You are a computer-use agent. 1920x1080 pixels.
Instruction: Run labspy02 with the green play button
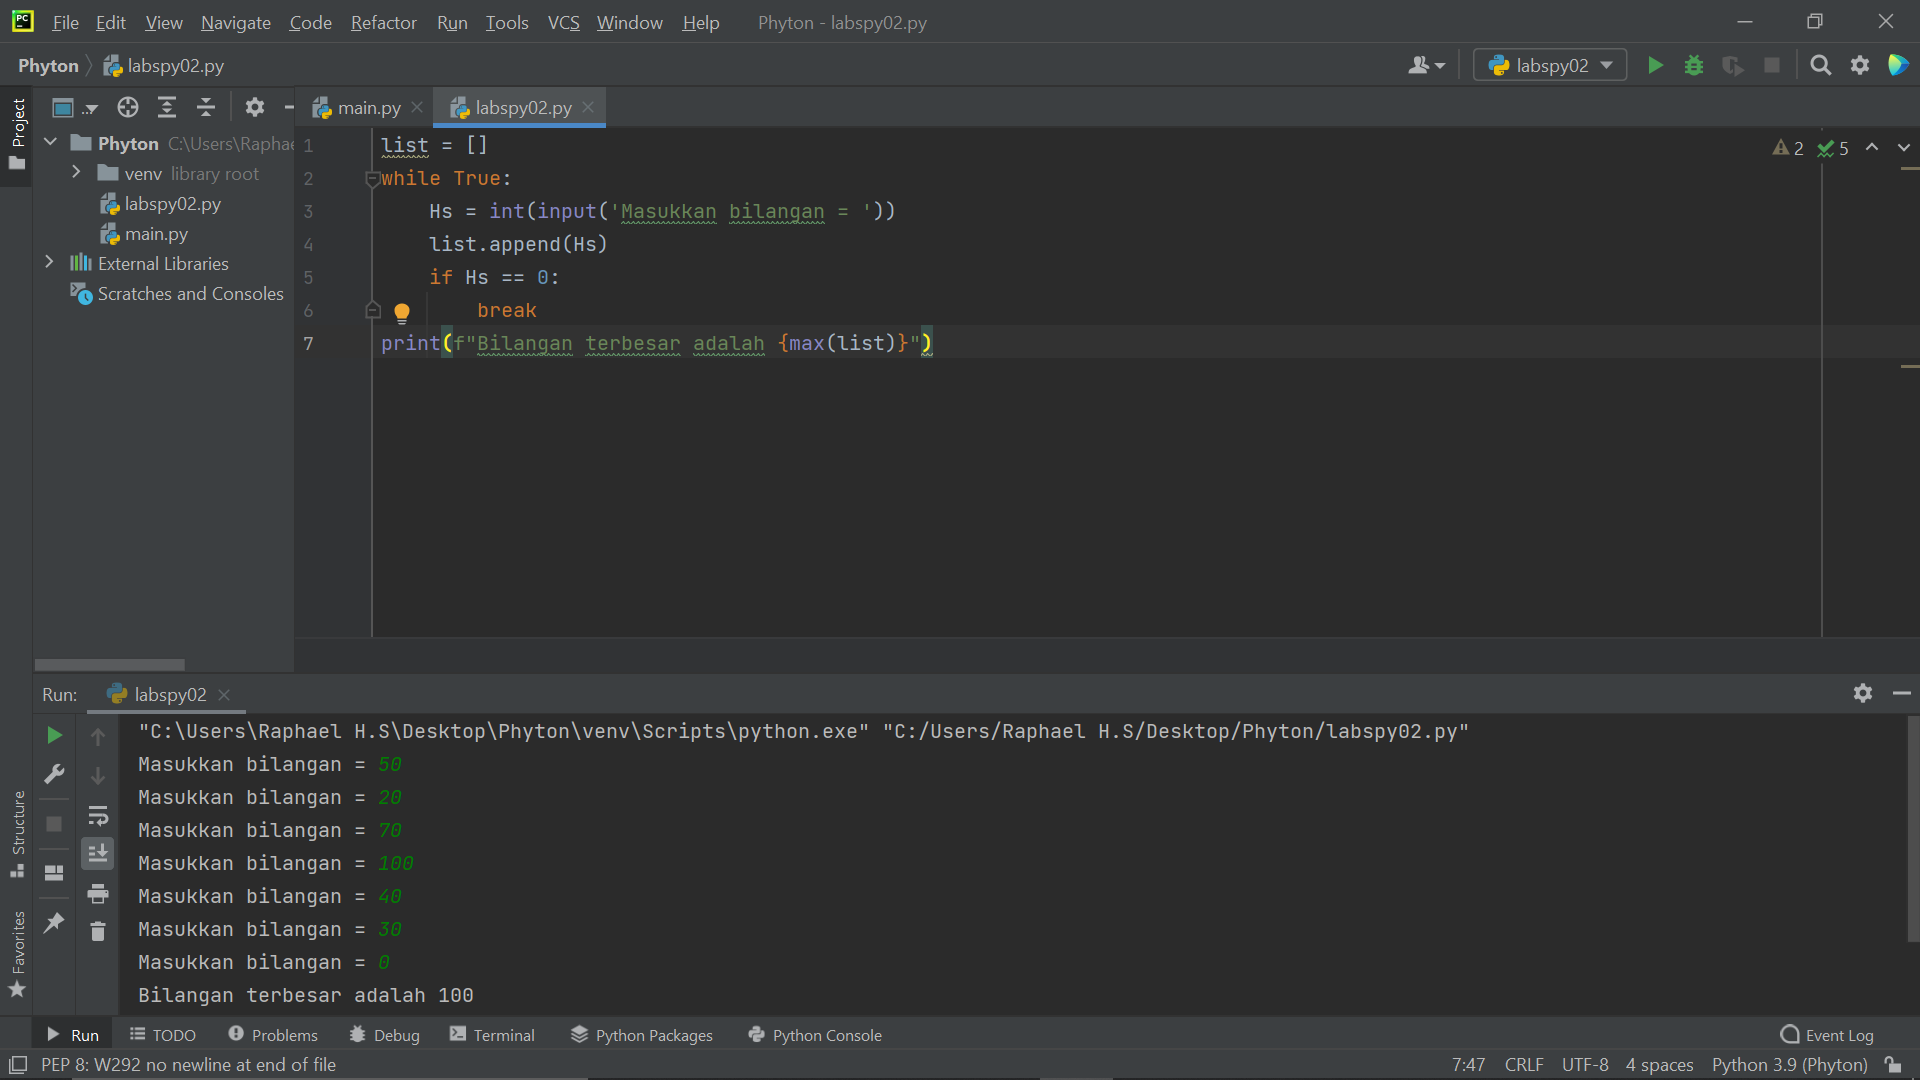pos(1655,66)
